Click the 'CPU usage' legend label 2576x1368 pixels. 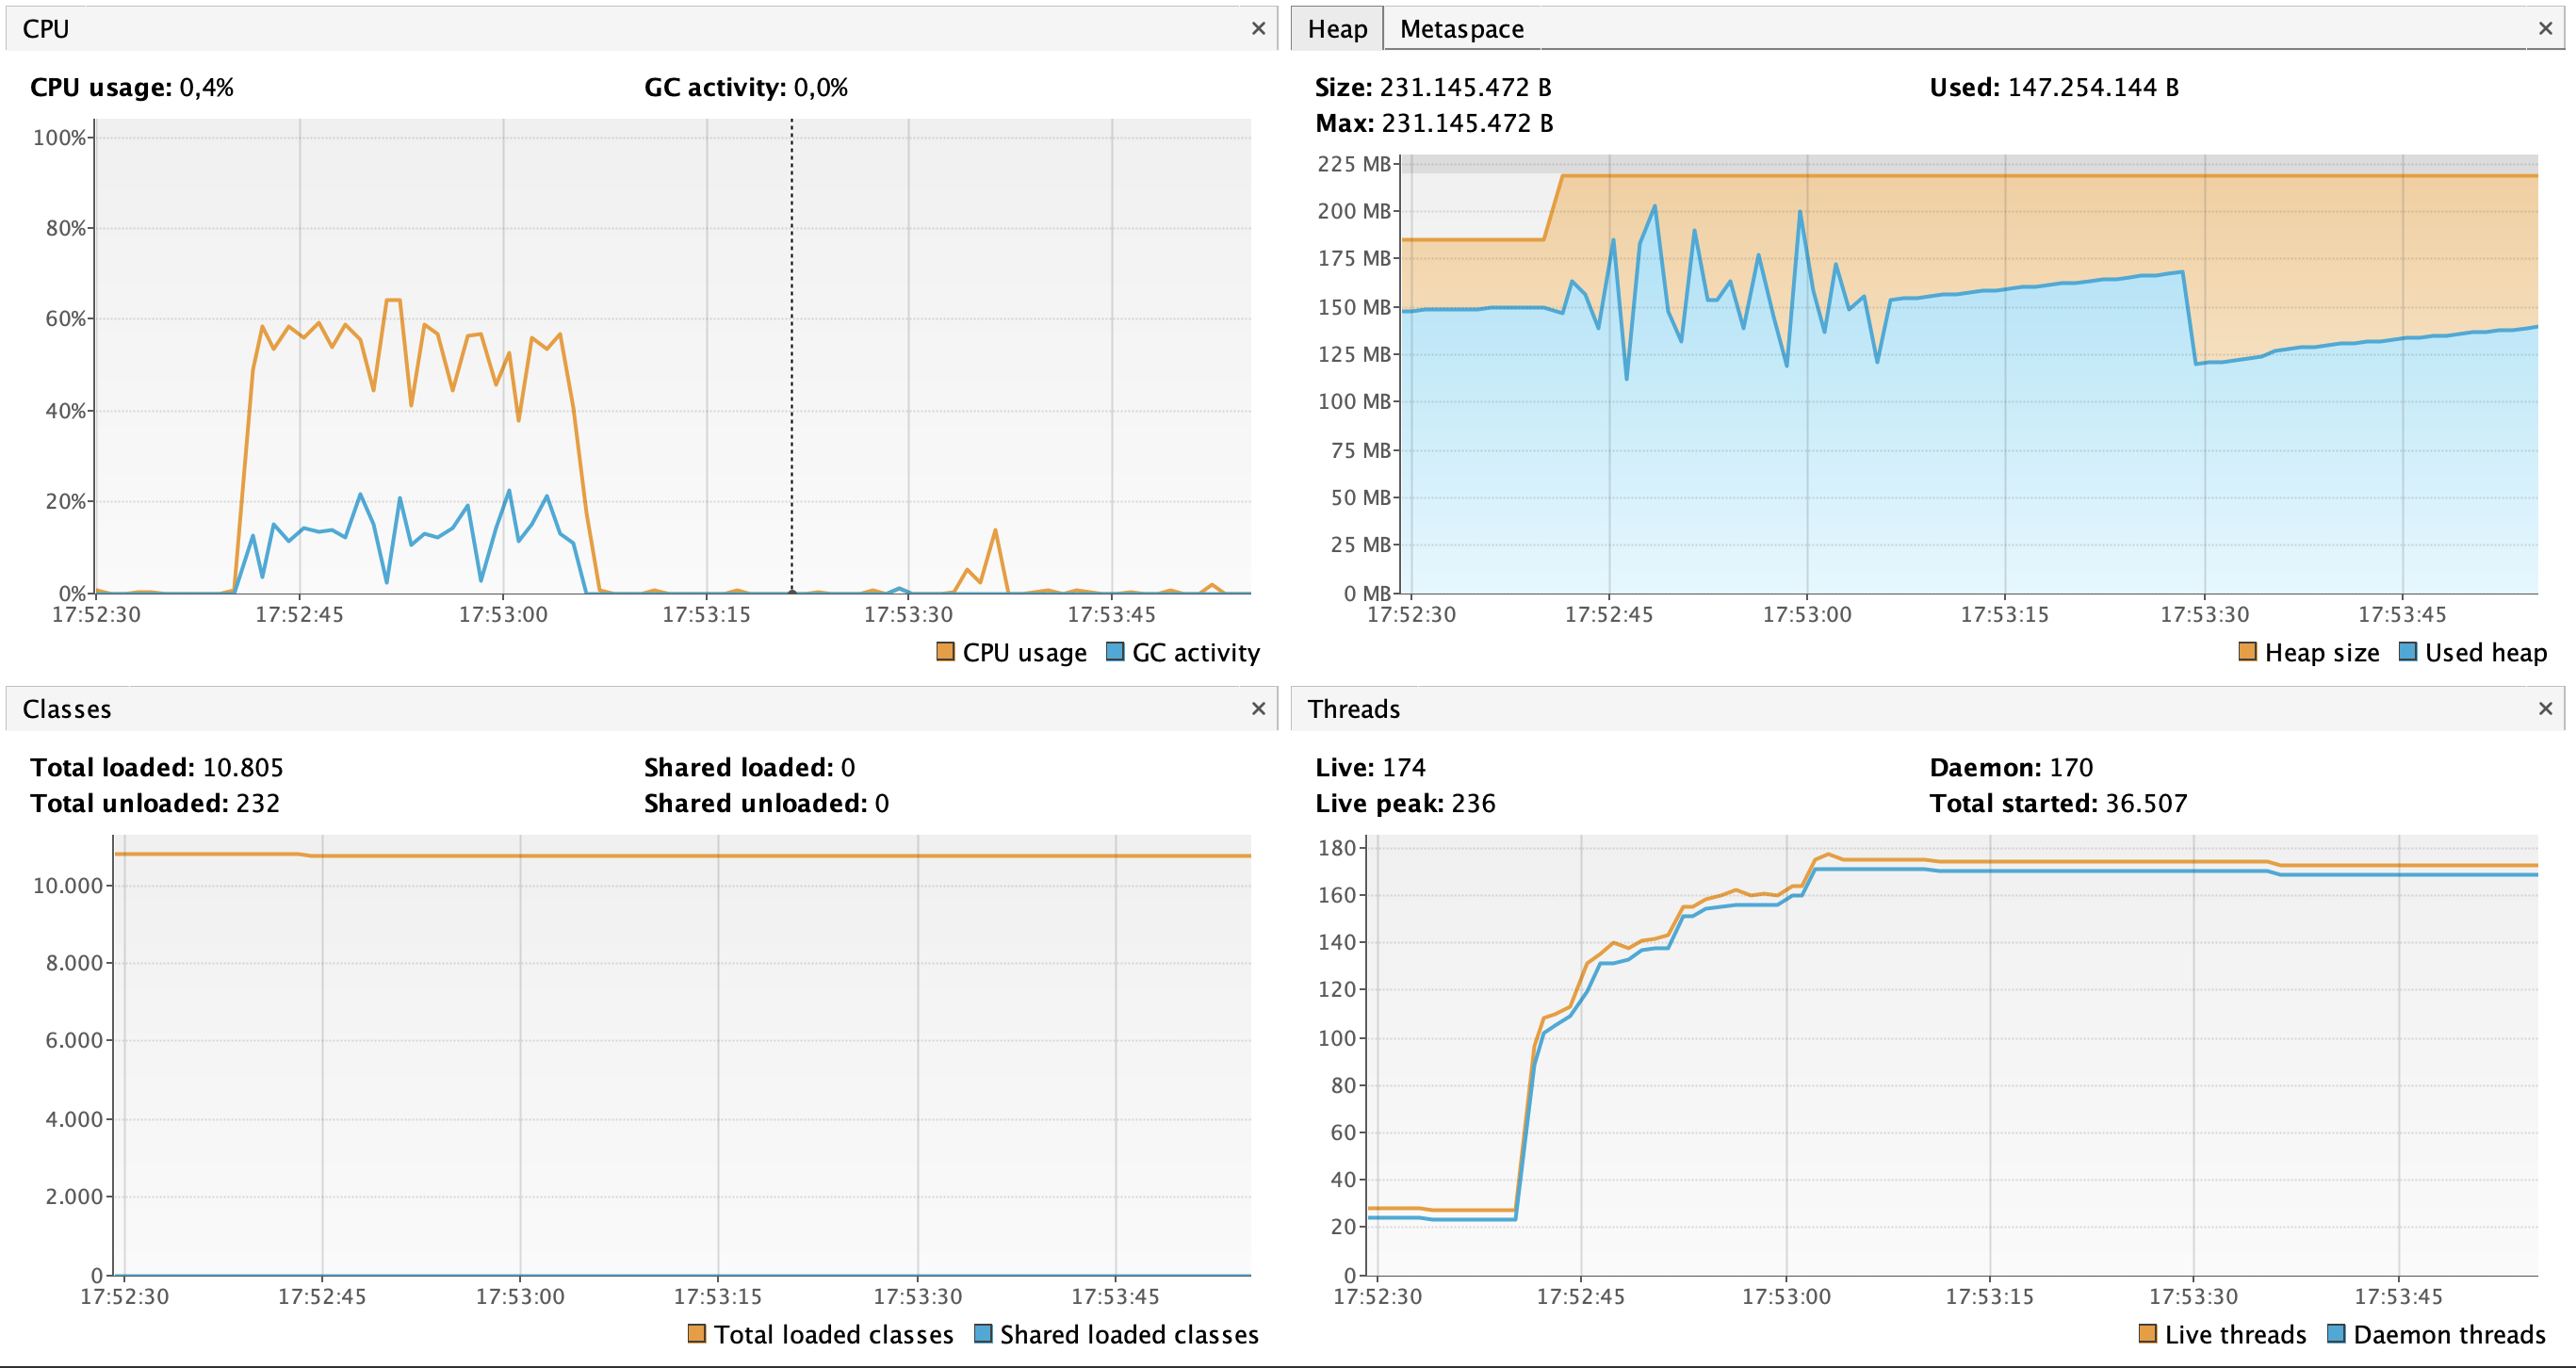1024,653
